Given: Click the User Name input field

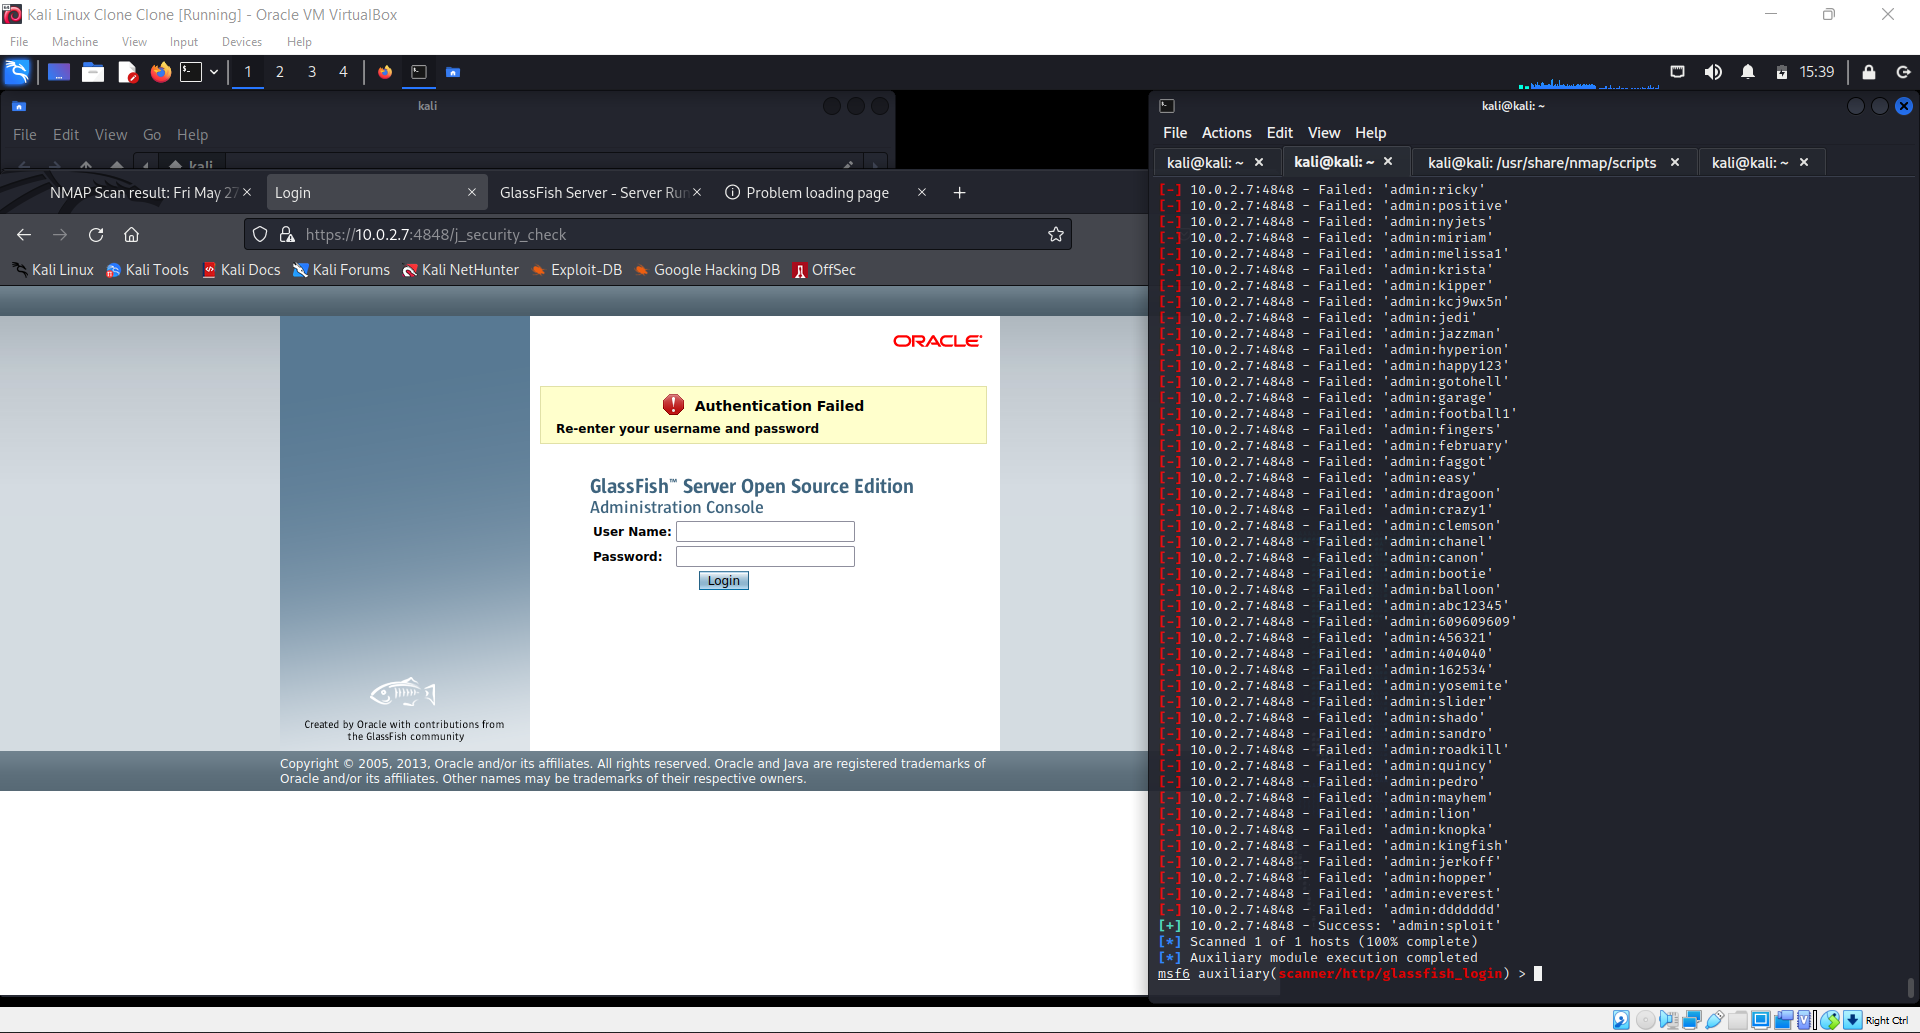Looking at the screenshot, I should 764,531.
